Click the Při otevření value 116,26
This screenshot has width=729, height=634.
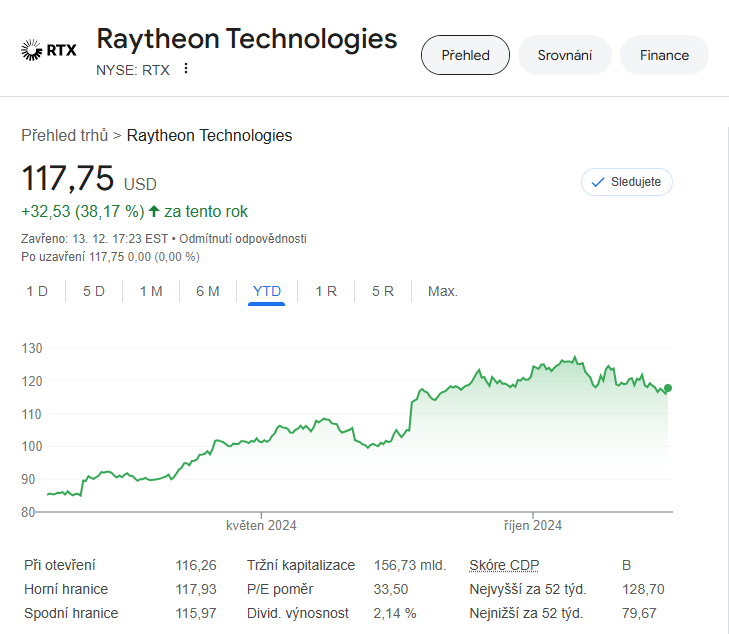(196, 565)
